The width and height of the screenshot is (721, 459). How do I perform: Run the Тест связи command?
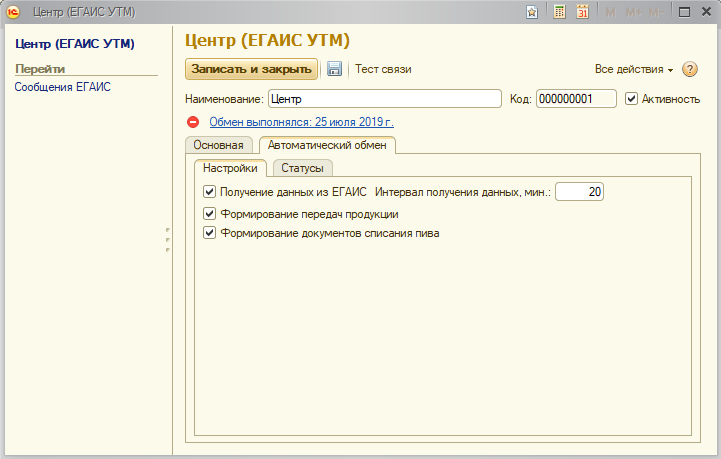[383, 69]
